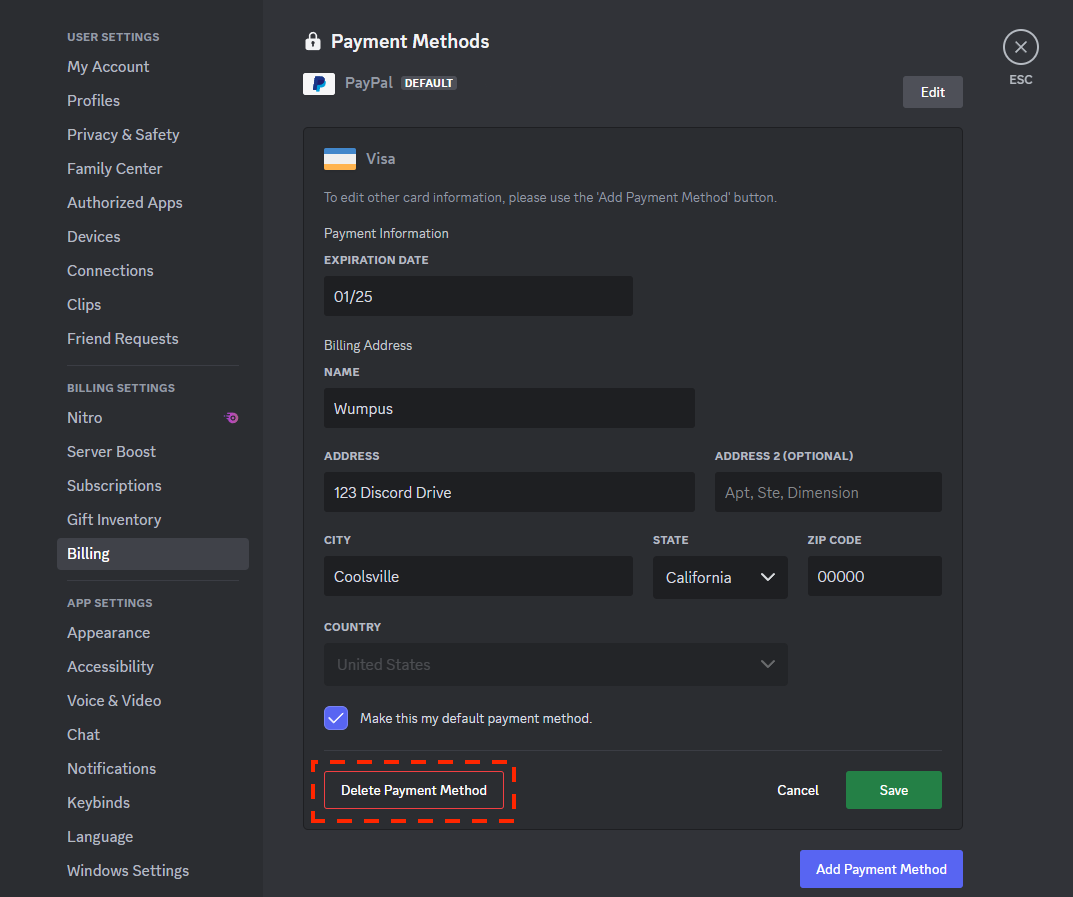Open Notifications settings
The image size is (1073, 897).
pyautogui.click(x=111, y=768)
